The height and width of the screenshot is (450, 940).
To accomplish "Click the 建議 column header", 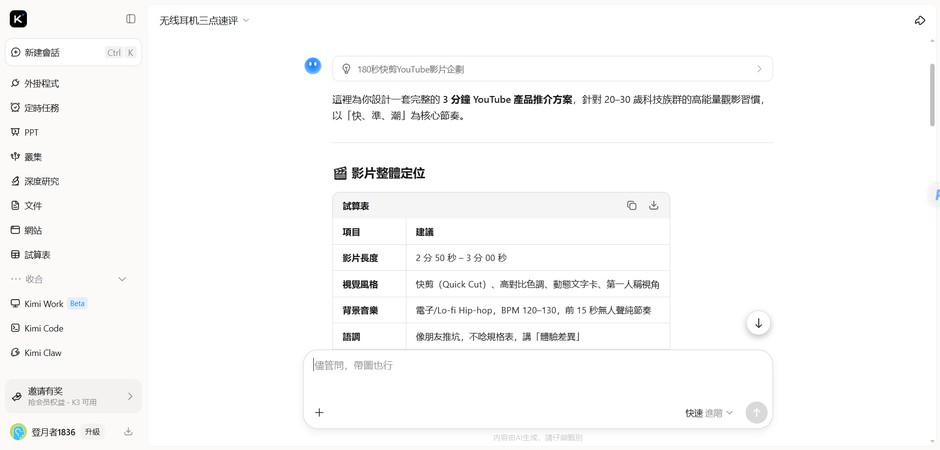I will 537,231.
